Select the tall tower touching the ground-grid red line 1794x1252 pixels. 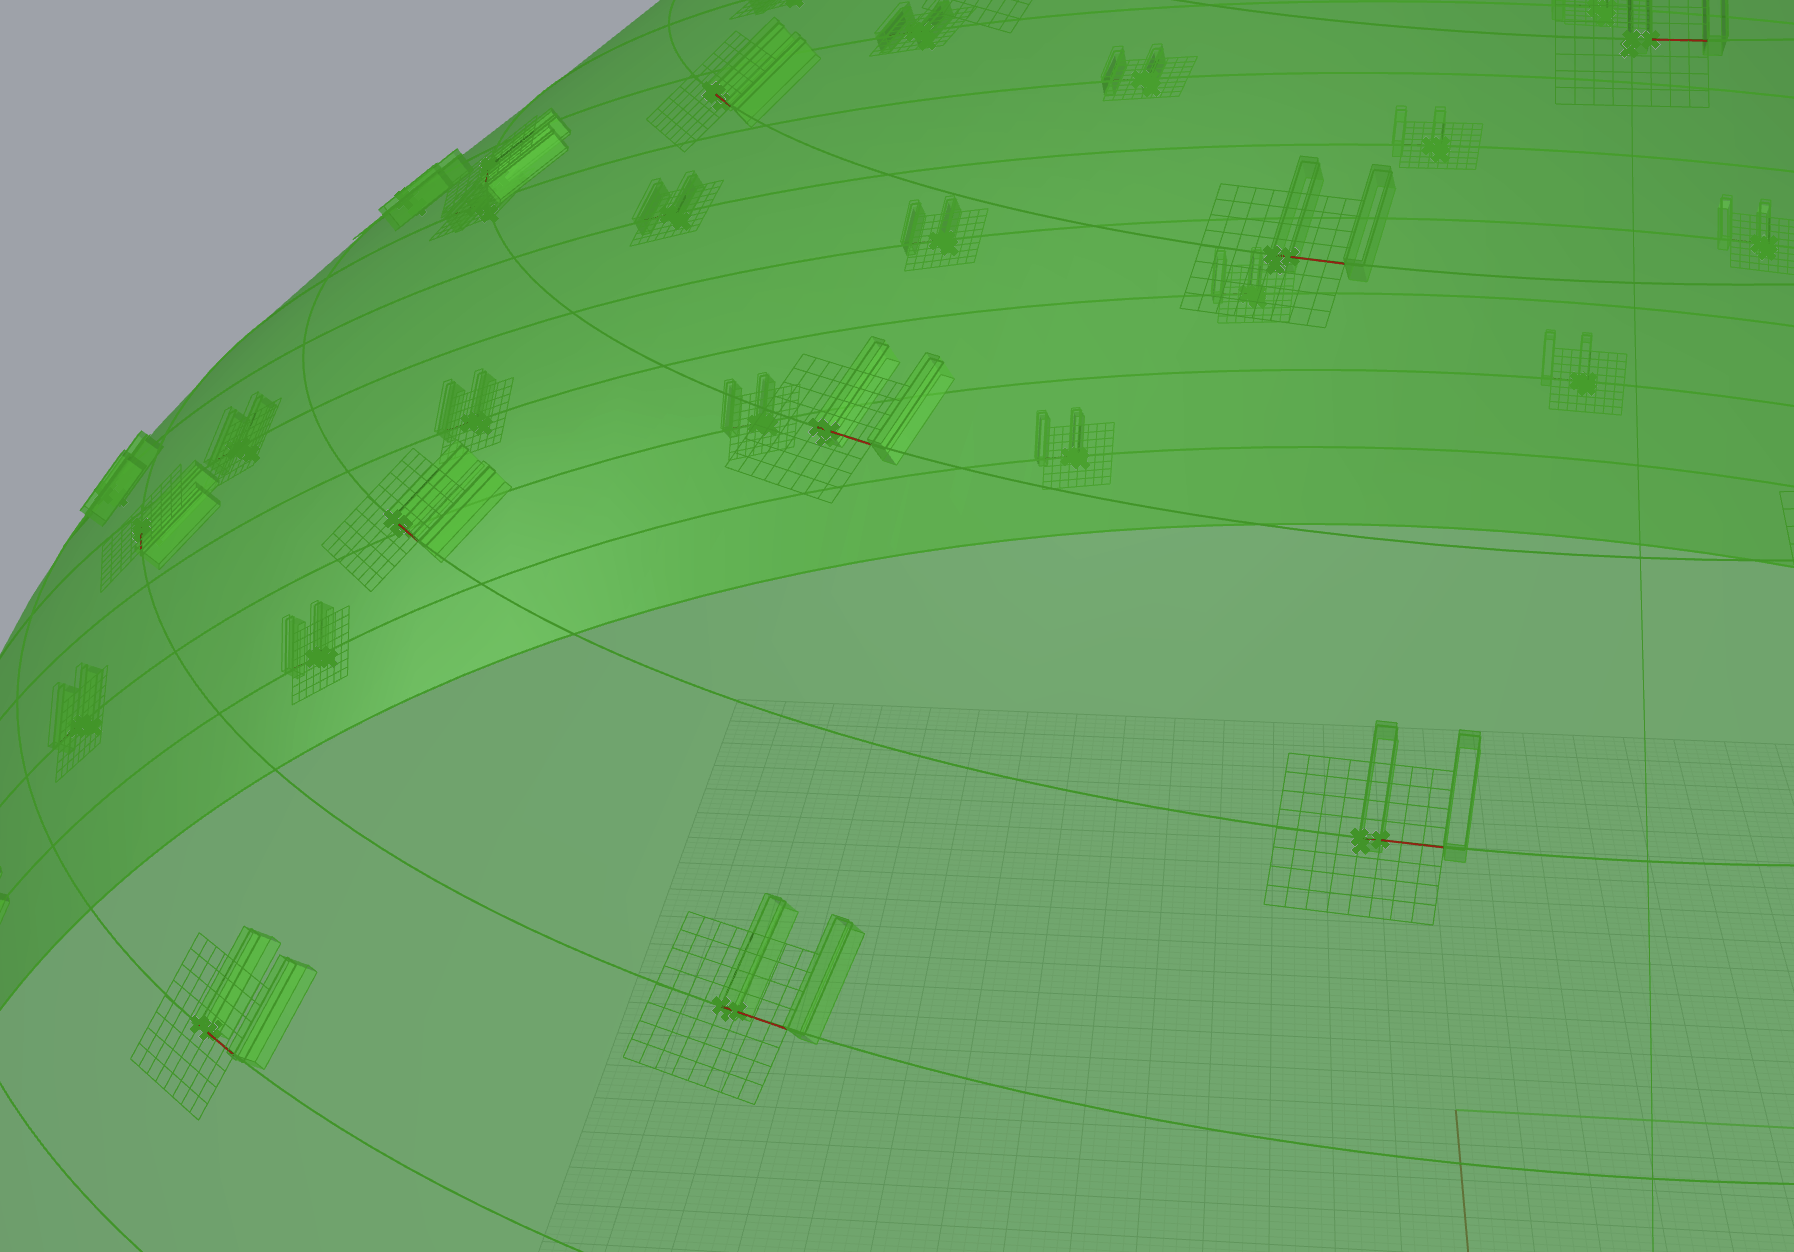click(x=1462, y=795)
